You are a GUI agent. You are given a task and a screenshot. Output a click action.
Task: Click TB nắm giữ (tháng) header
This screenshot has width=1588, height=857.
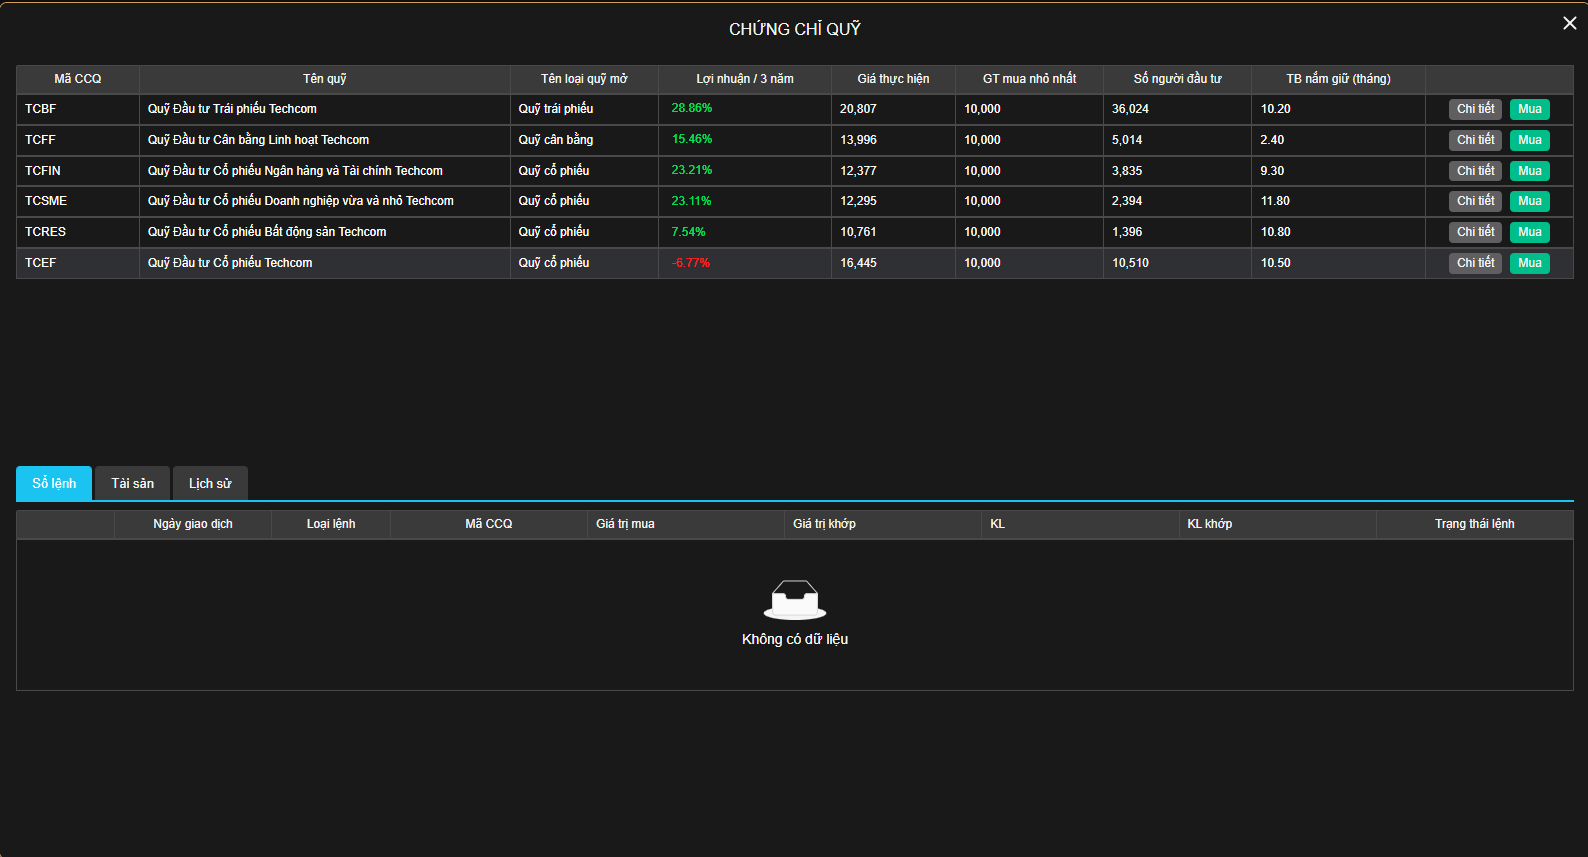[x=1338, y=79]
